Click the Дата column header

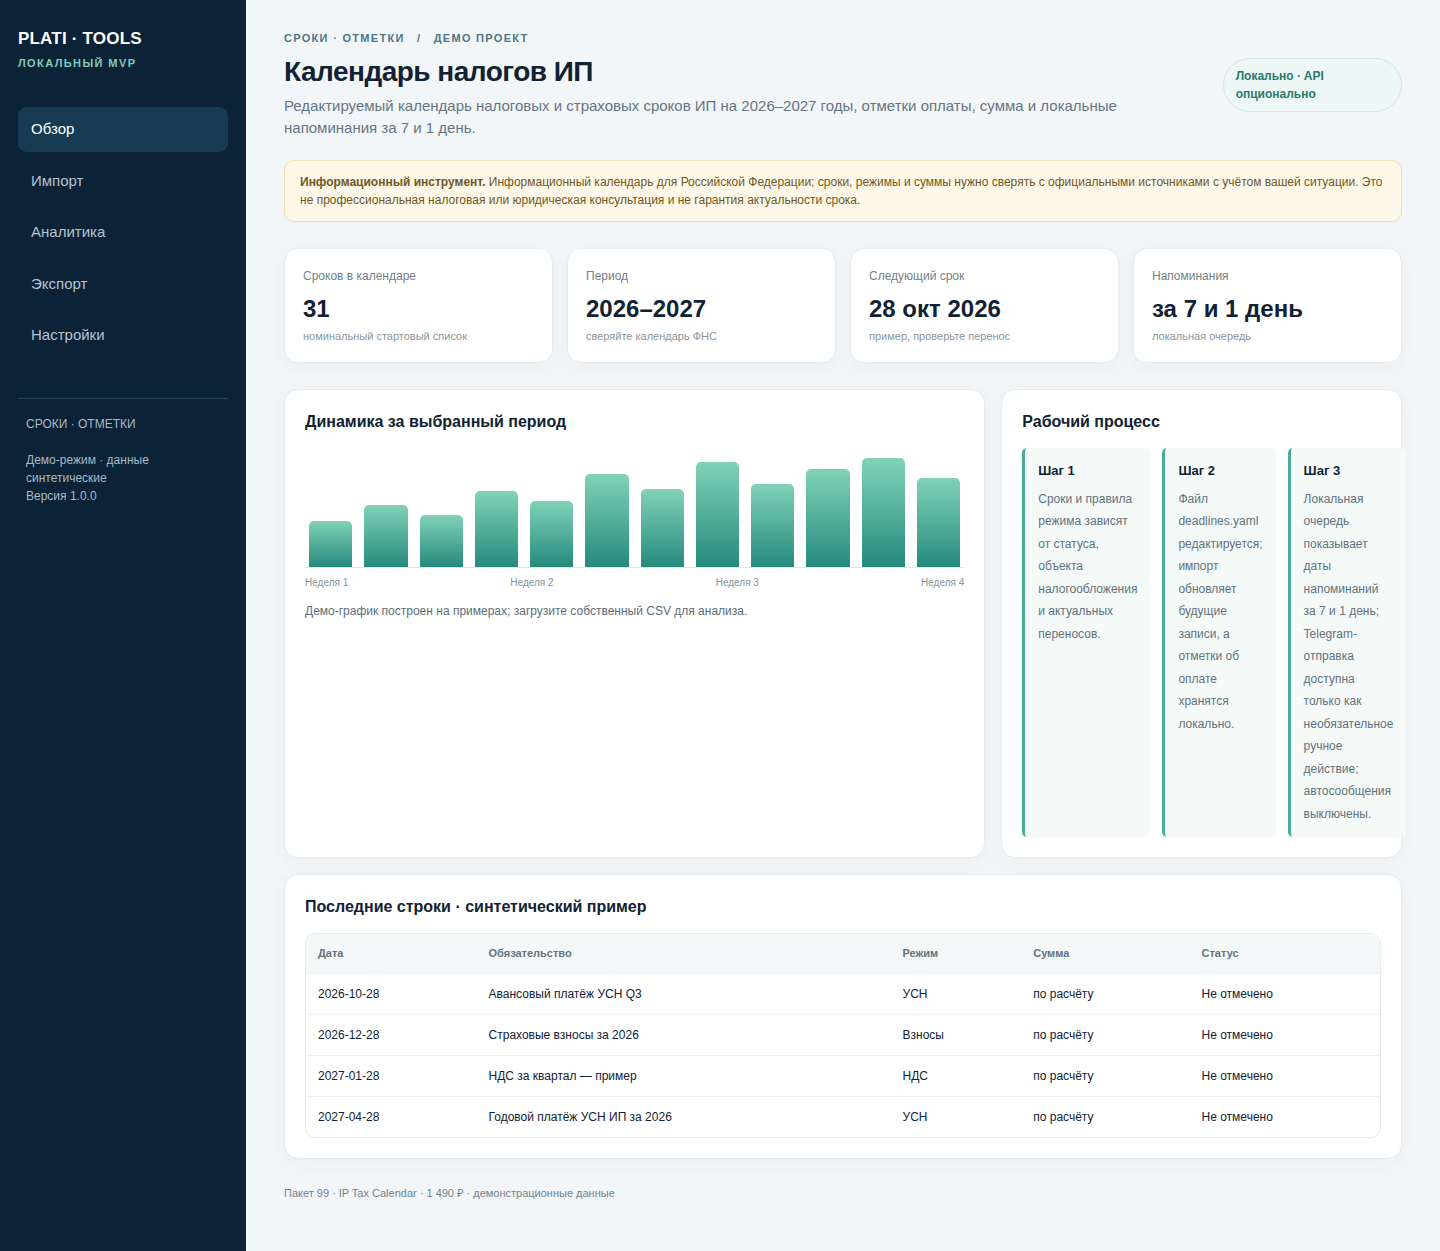331,953
